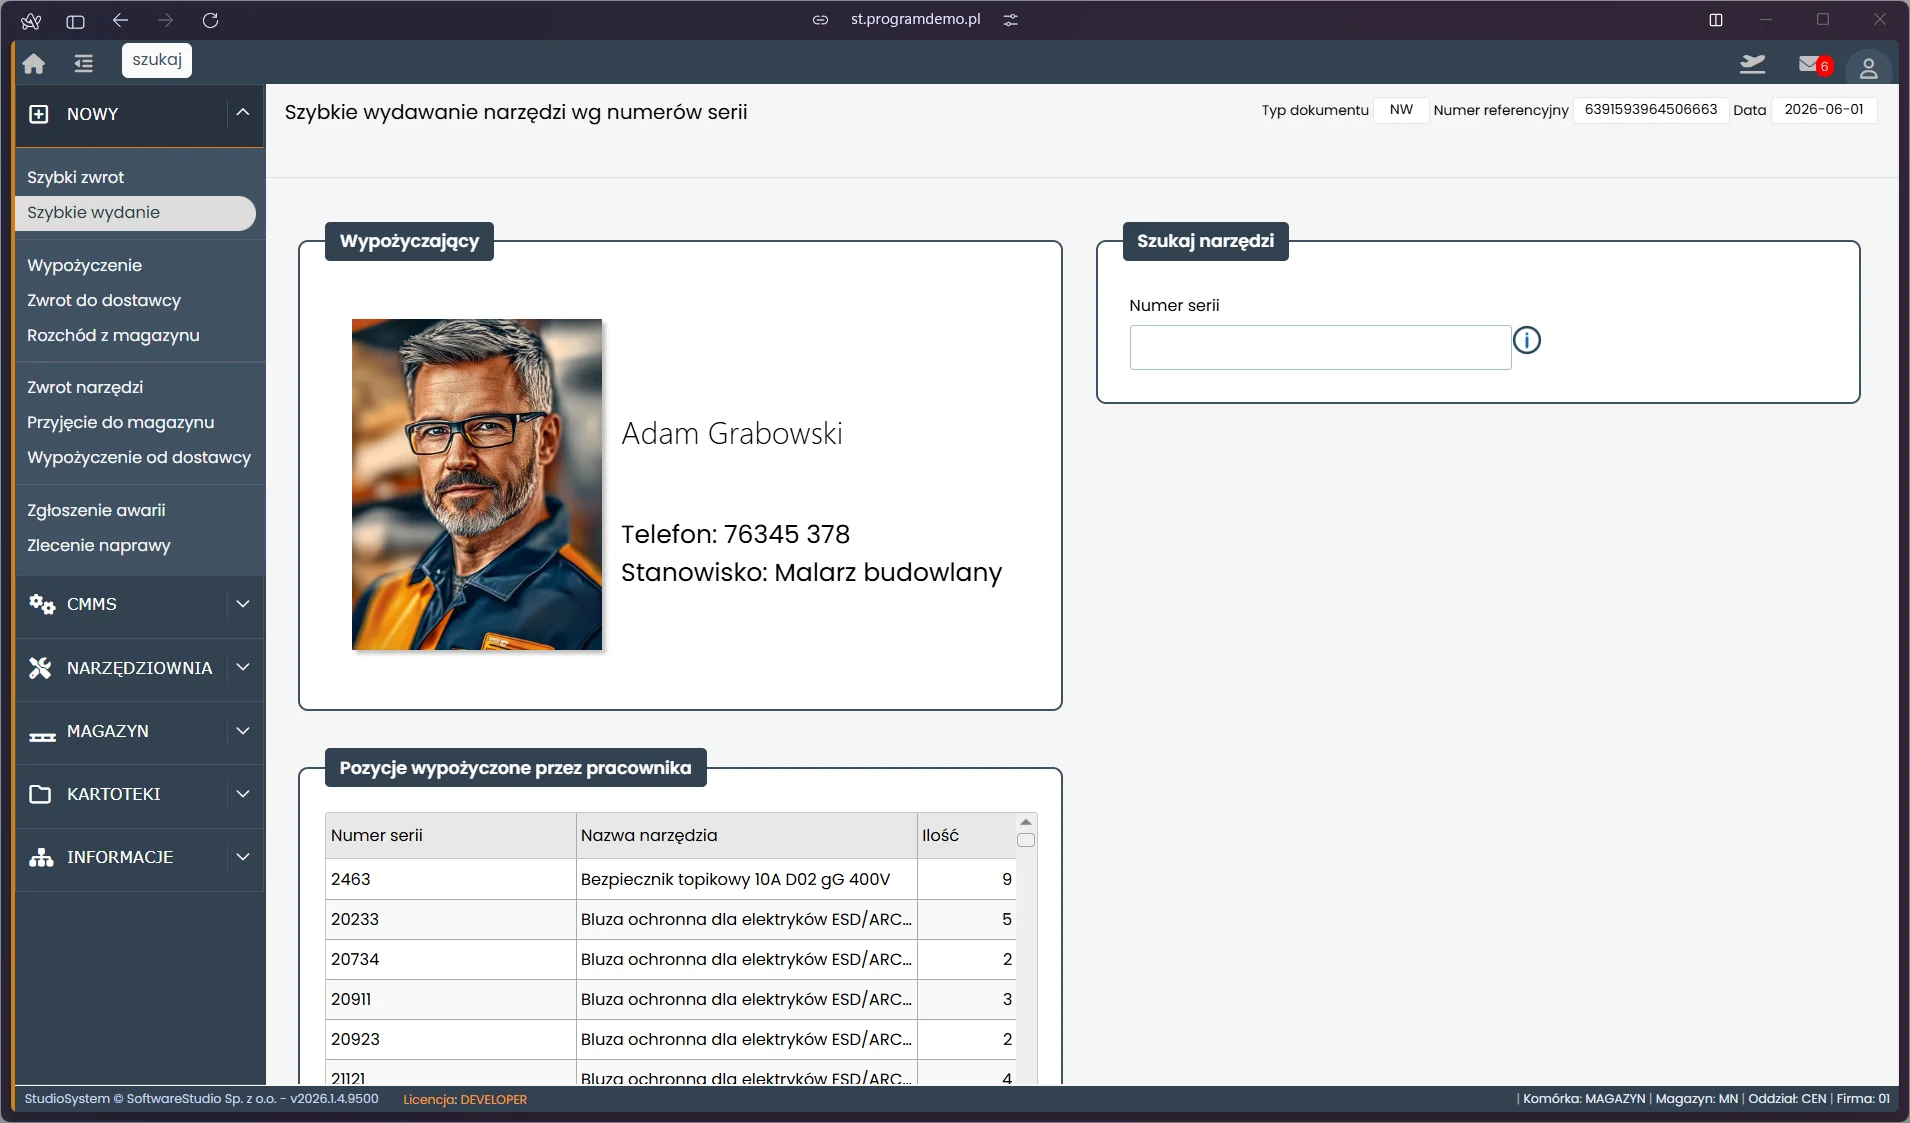Click the browser logo icon
Image resolution: width=1910 pixels, height=1123 pixels.
[30, 20]
